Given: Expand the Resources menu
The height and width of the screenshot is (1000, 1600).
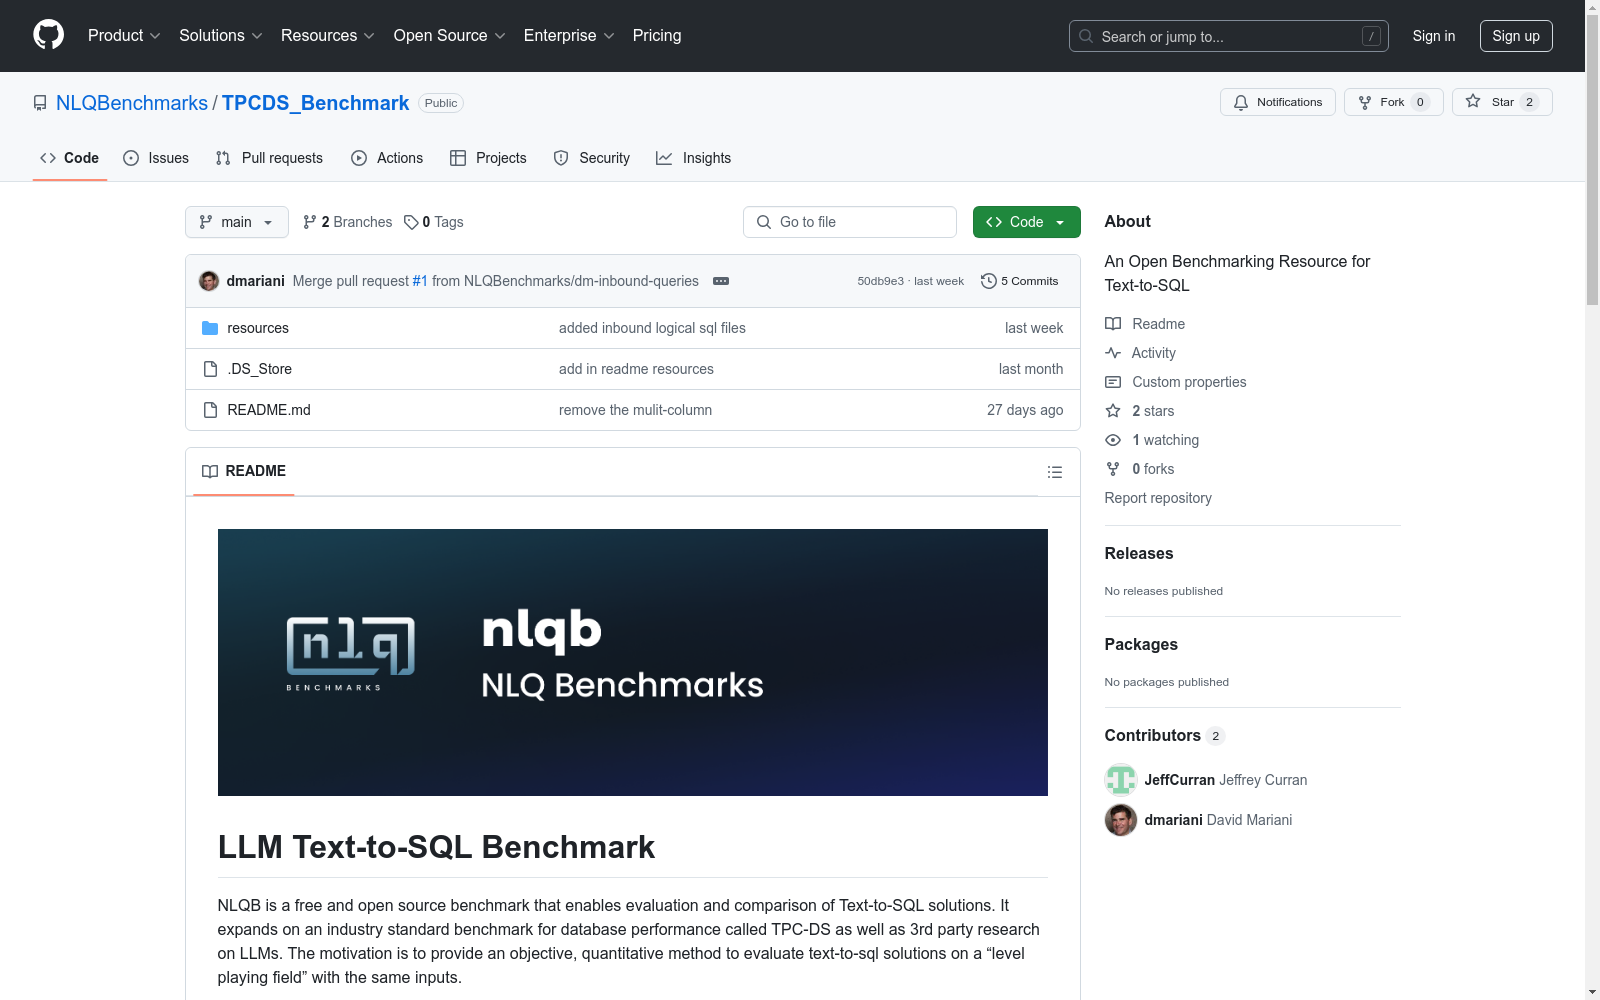Looking at the screenshot, I should pos(327,35).
